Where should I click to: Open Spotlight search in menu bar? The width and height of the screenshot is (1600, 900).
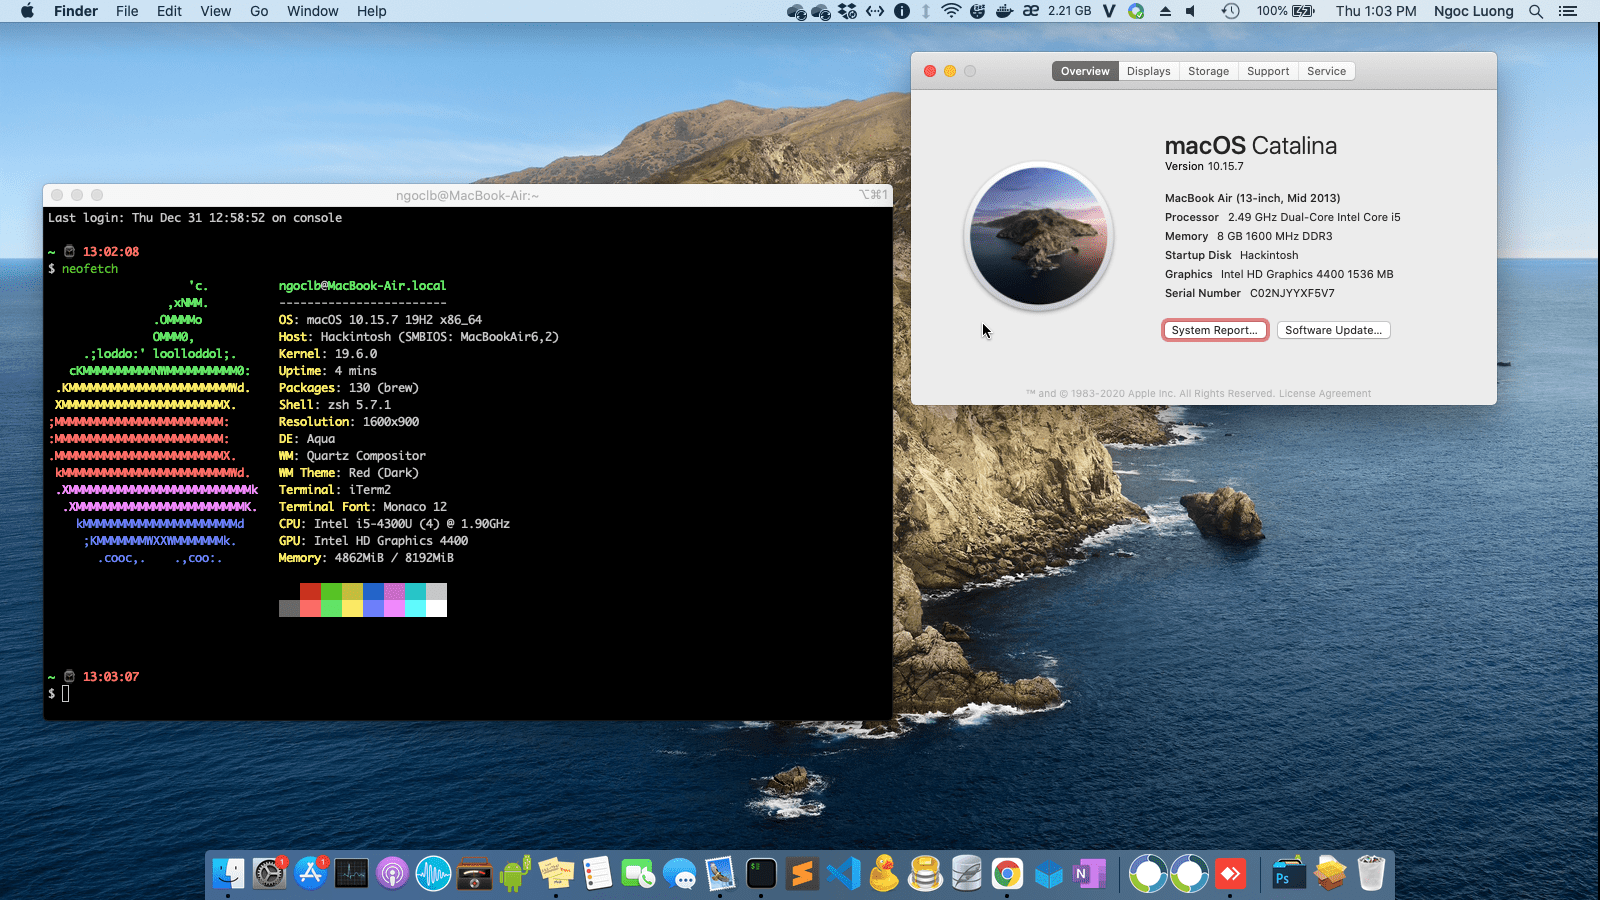coord(1536,11)
